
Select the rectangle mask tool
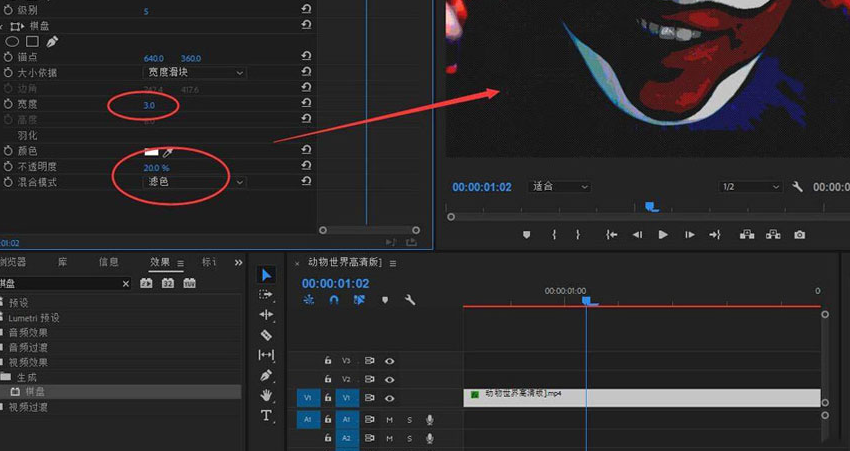coord(33,42)
